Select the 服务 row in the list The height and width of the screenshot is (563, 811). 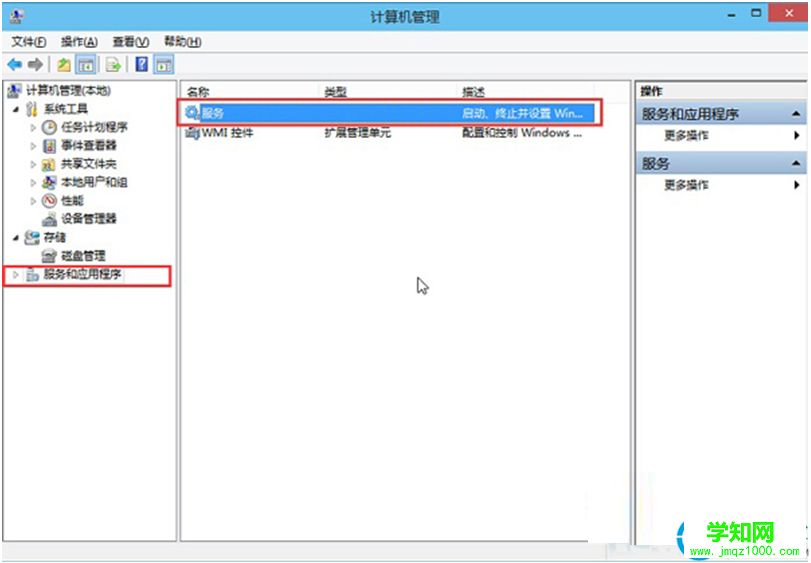(x=389, y=113)
